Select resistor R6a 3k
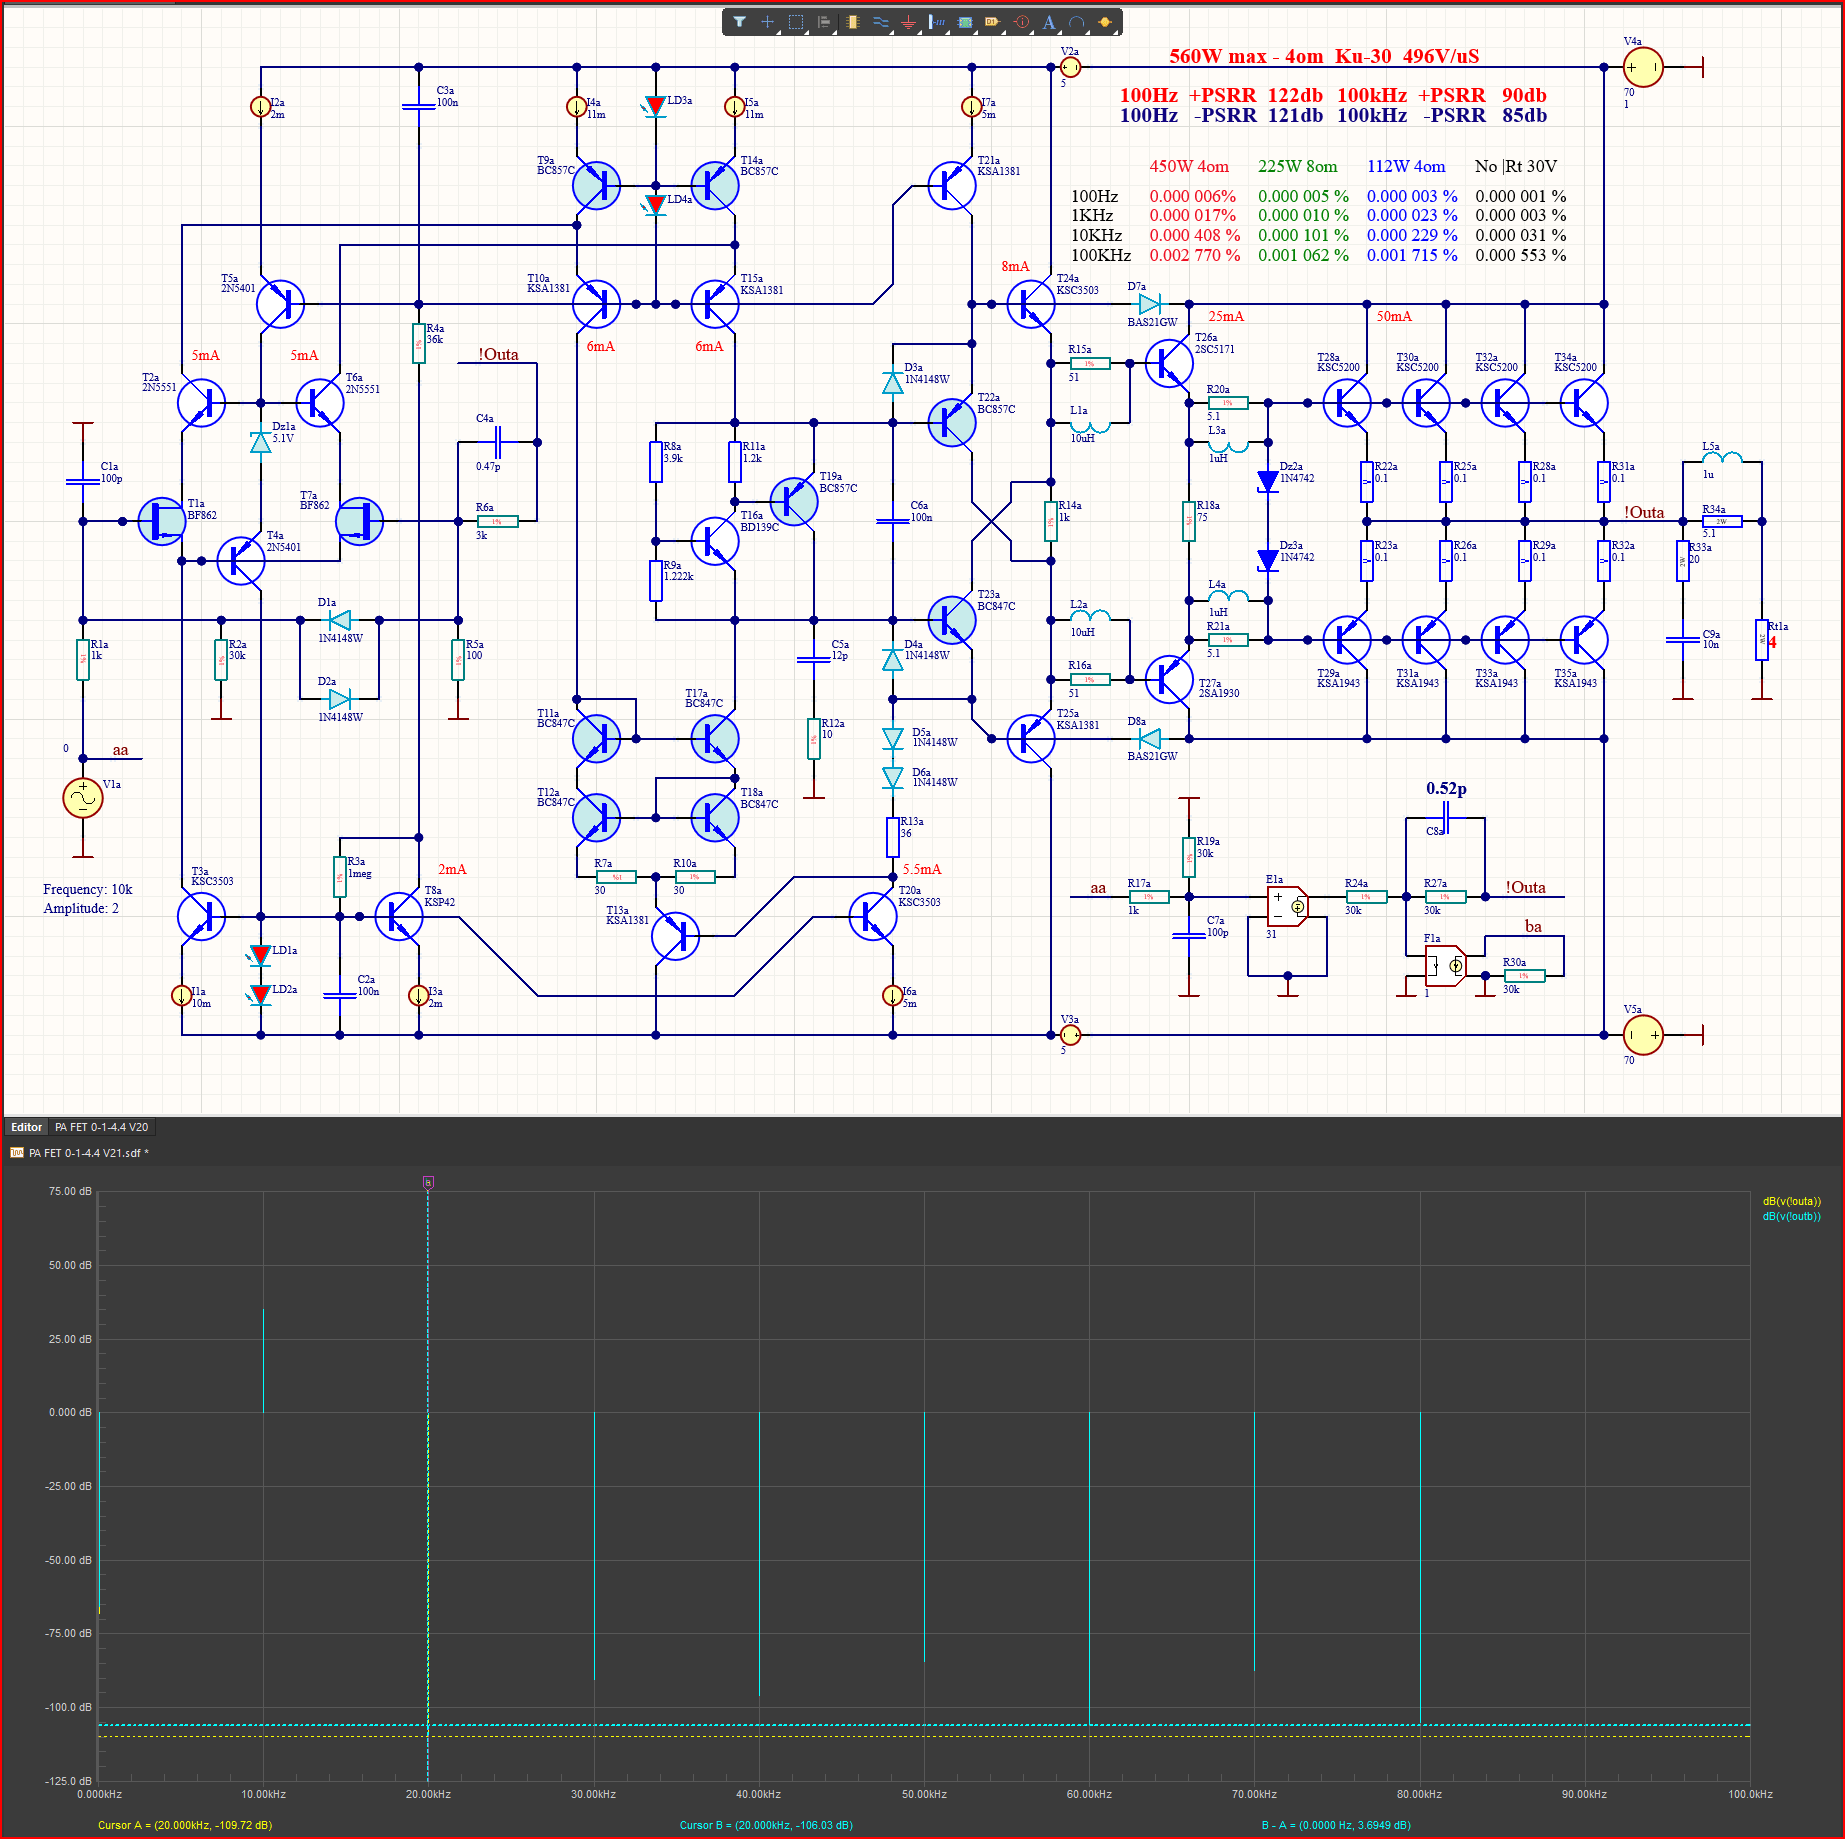Screen dimensions: 1845x1839 [497, 521]
